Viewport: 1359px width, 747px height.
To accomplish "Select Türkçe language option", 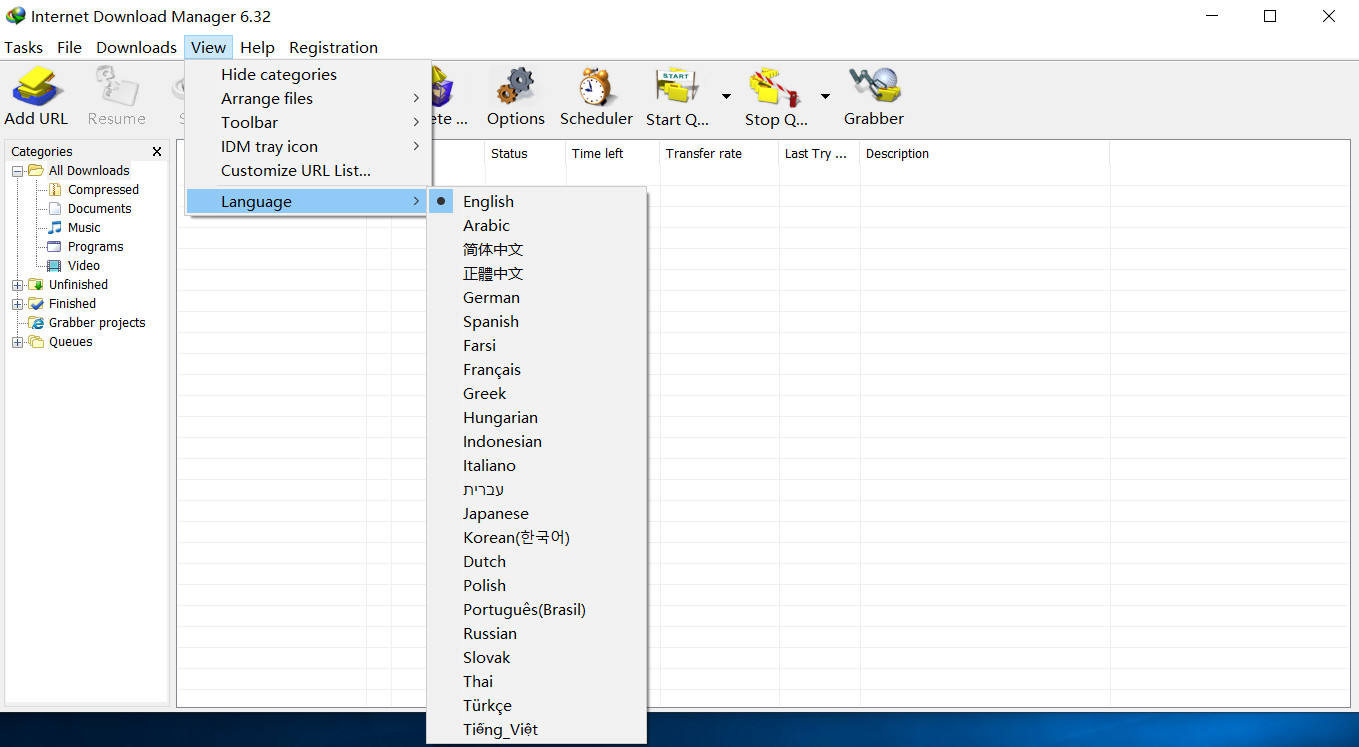I will point(537,705).
